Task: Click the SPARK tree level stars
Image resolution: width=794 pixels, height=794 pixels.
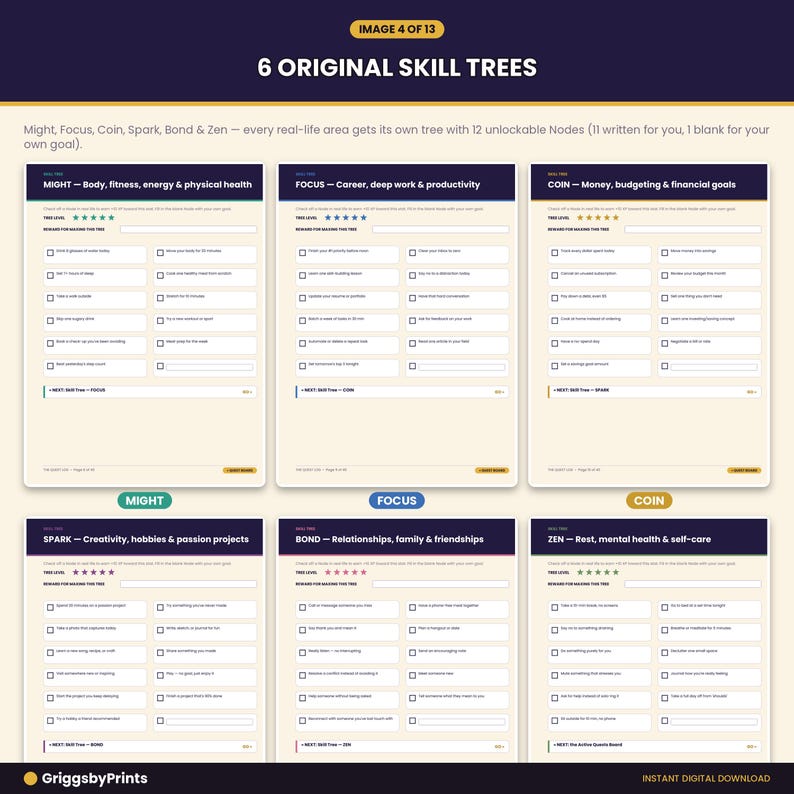Action: pyautogui.click(x=94, y=572)
